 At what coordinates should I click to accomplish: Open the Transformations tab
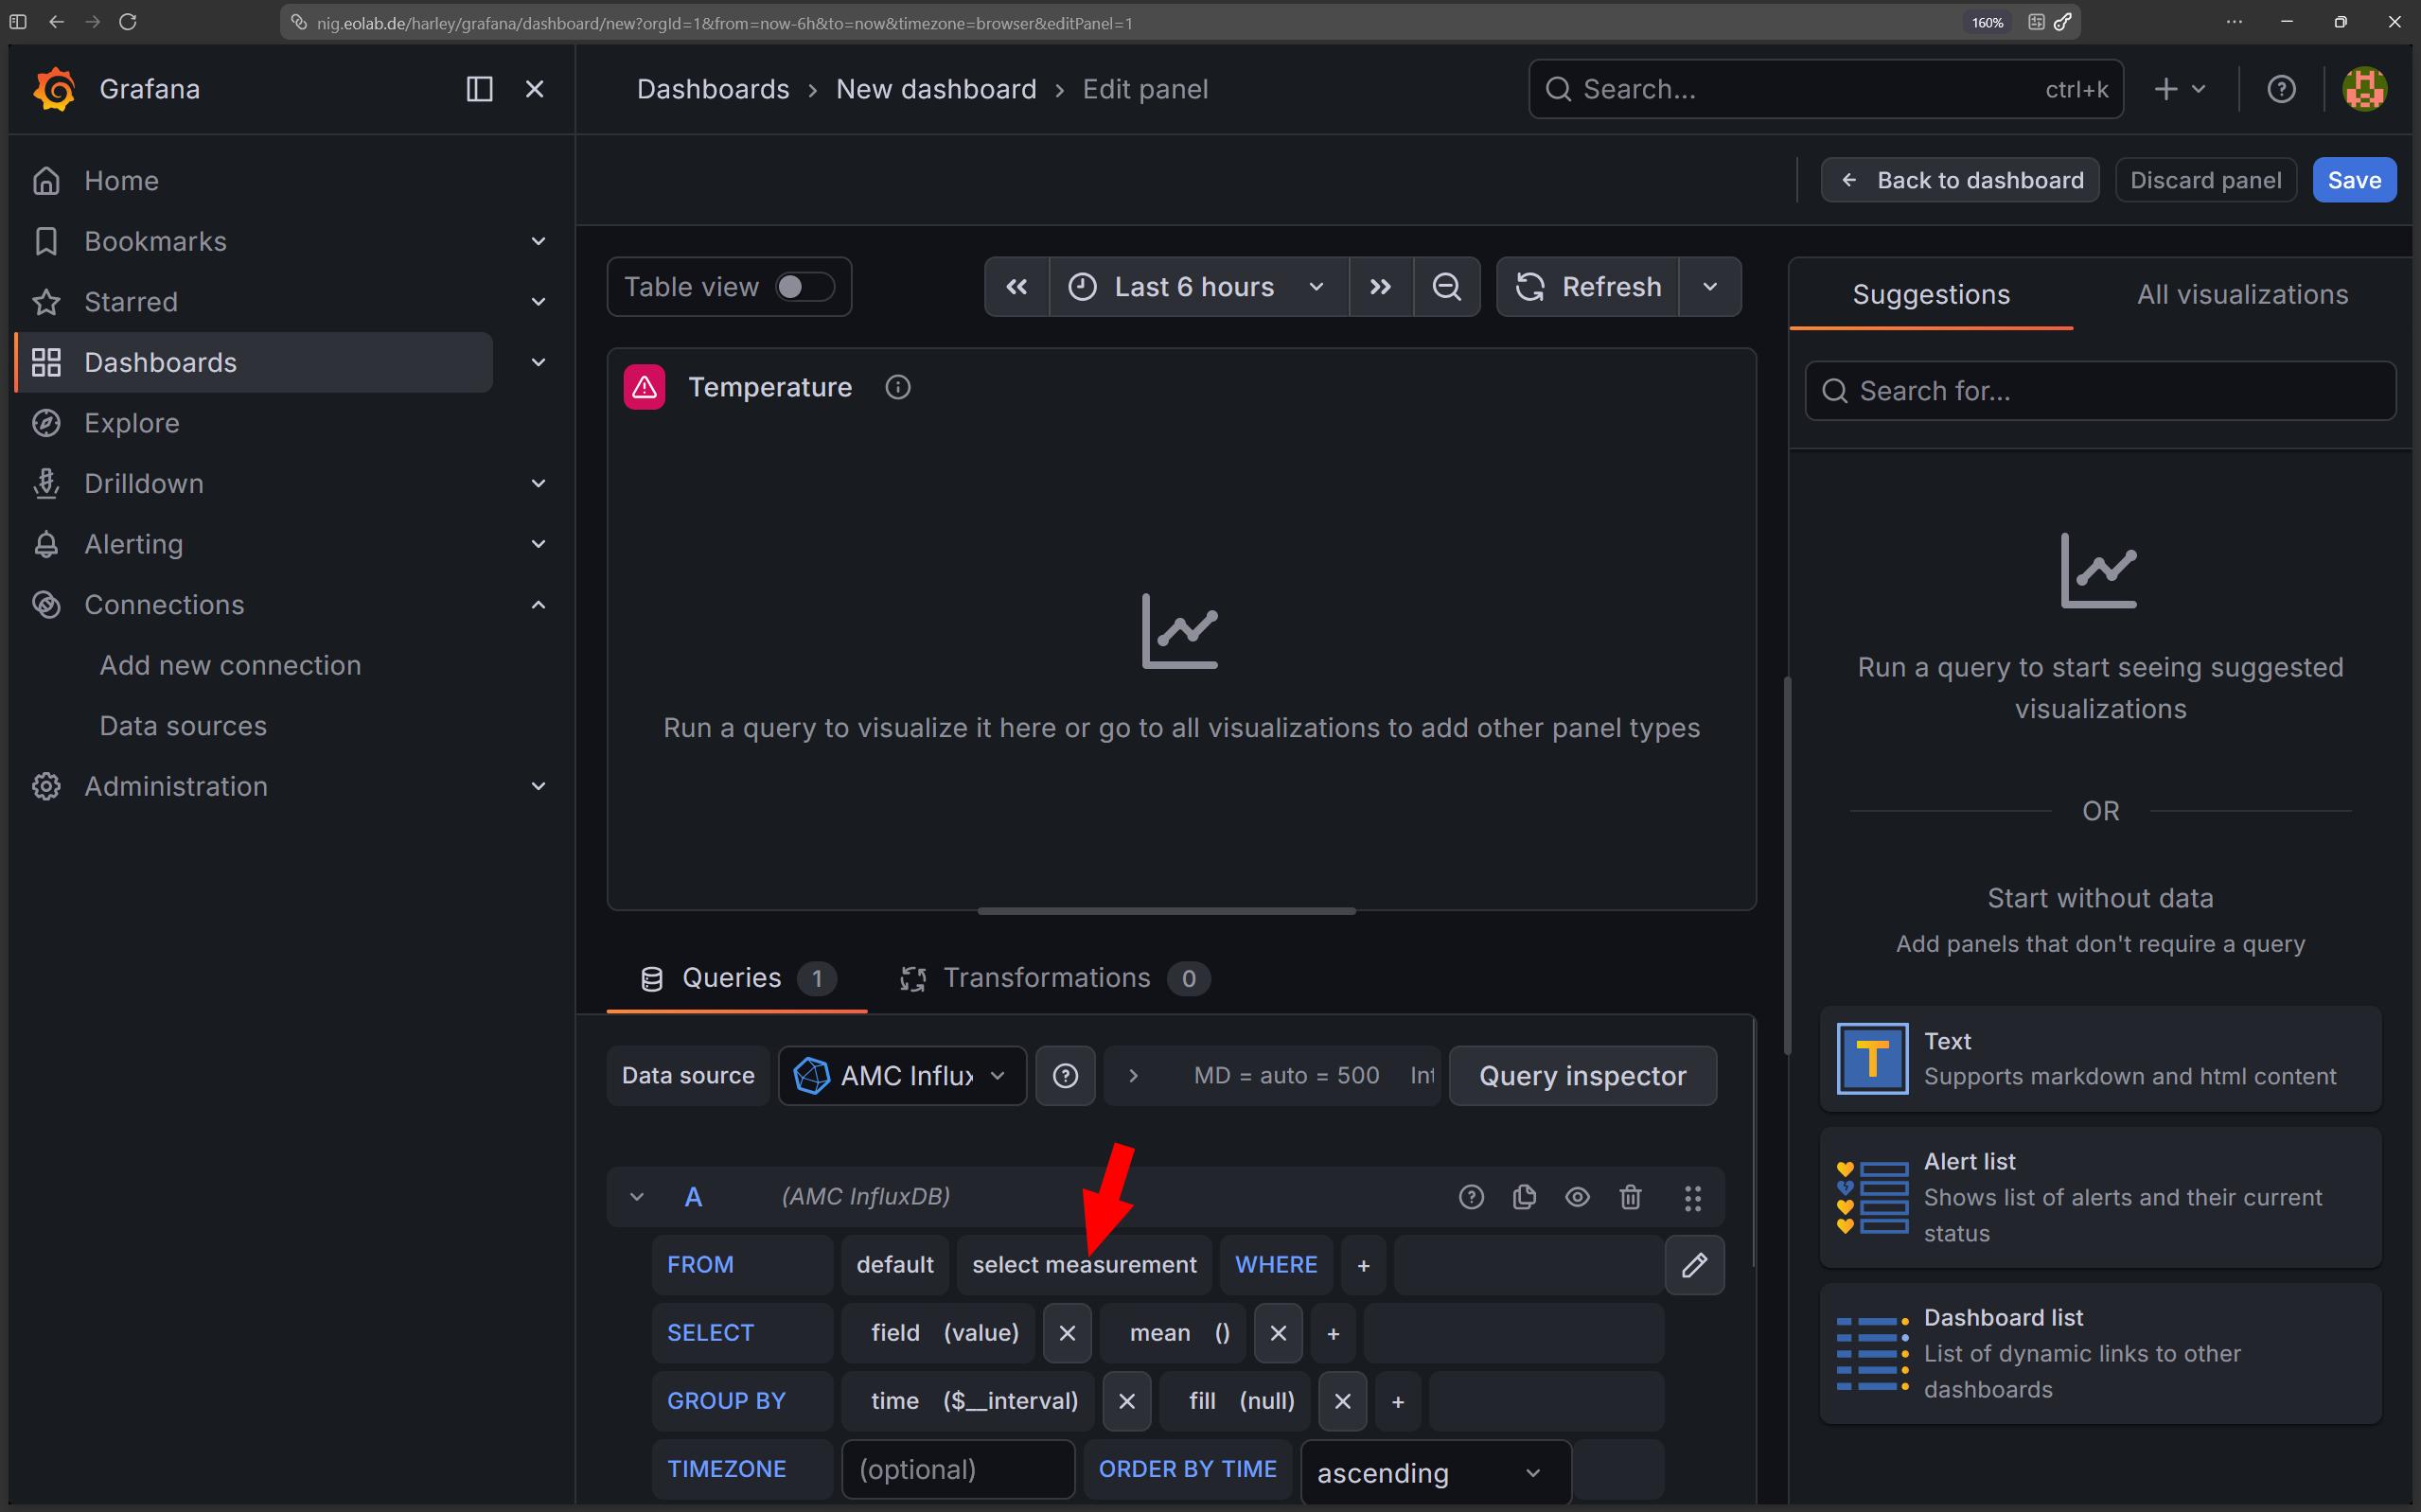(x=1054, y=978)
